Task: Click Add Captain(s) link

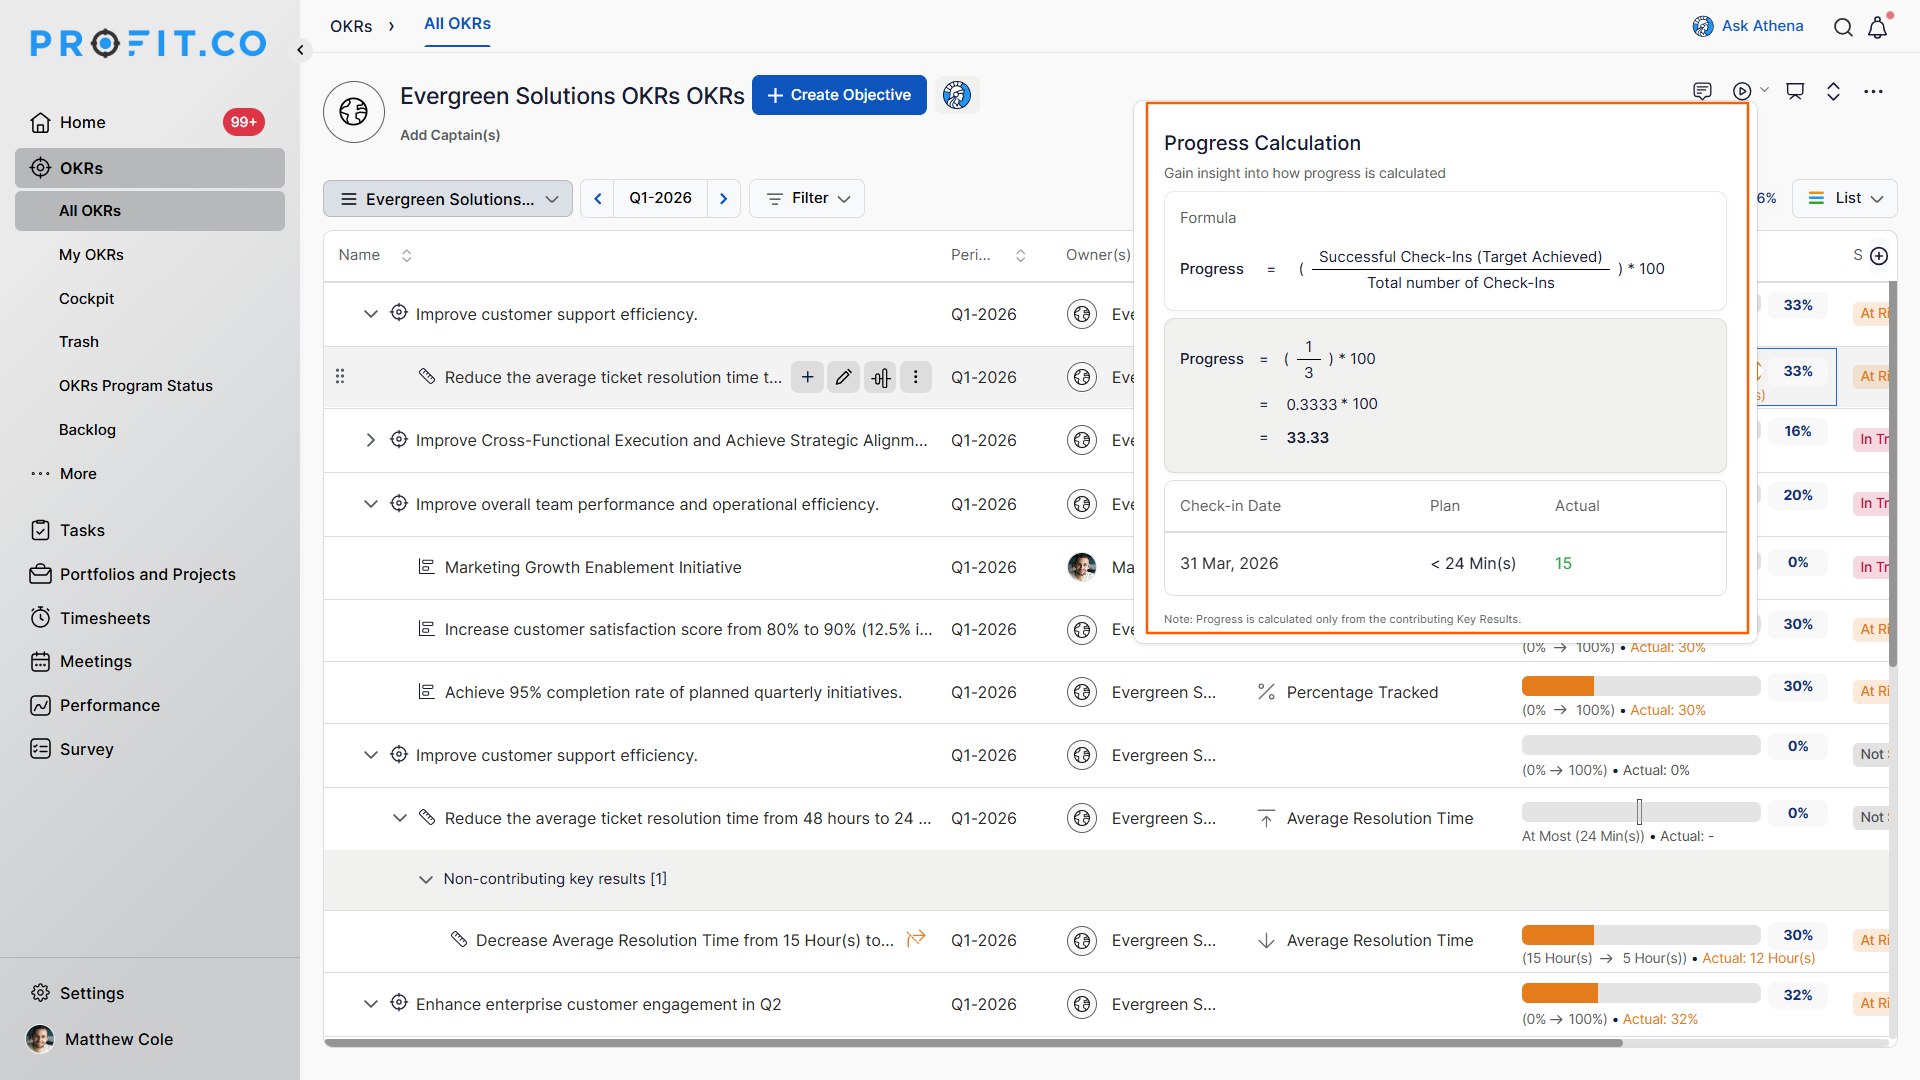Action: 450,135
